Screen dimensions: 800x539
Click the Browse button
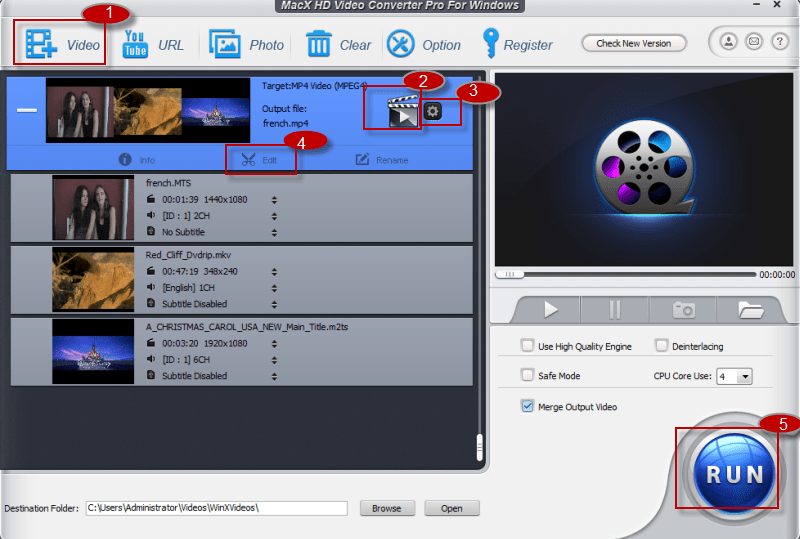[387, 508]
